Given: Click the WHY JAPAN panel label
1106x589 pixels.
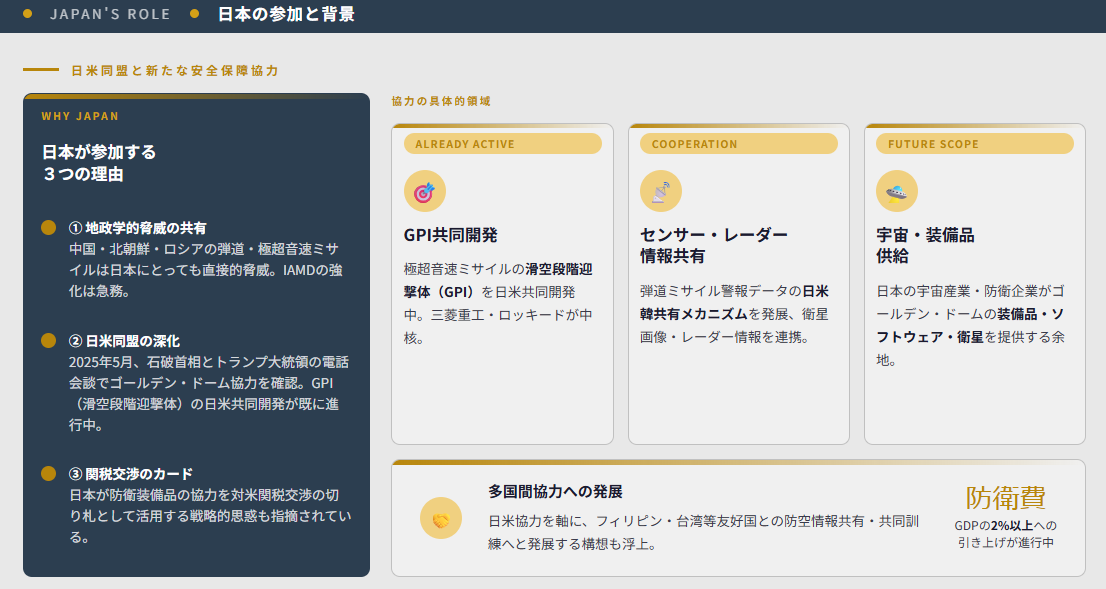Looking at the screenshot, I should (80, 116).
